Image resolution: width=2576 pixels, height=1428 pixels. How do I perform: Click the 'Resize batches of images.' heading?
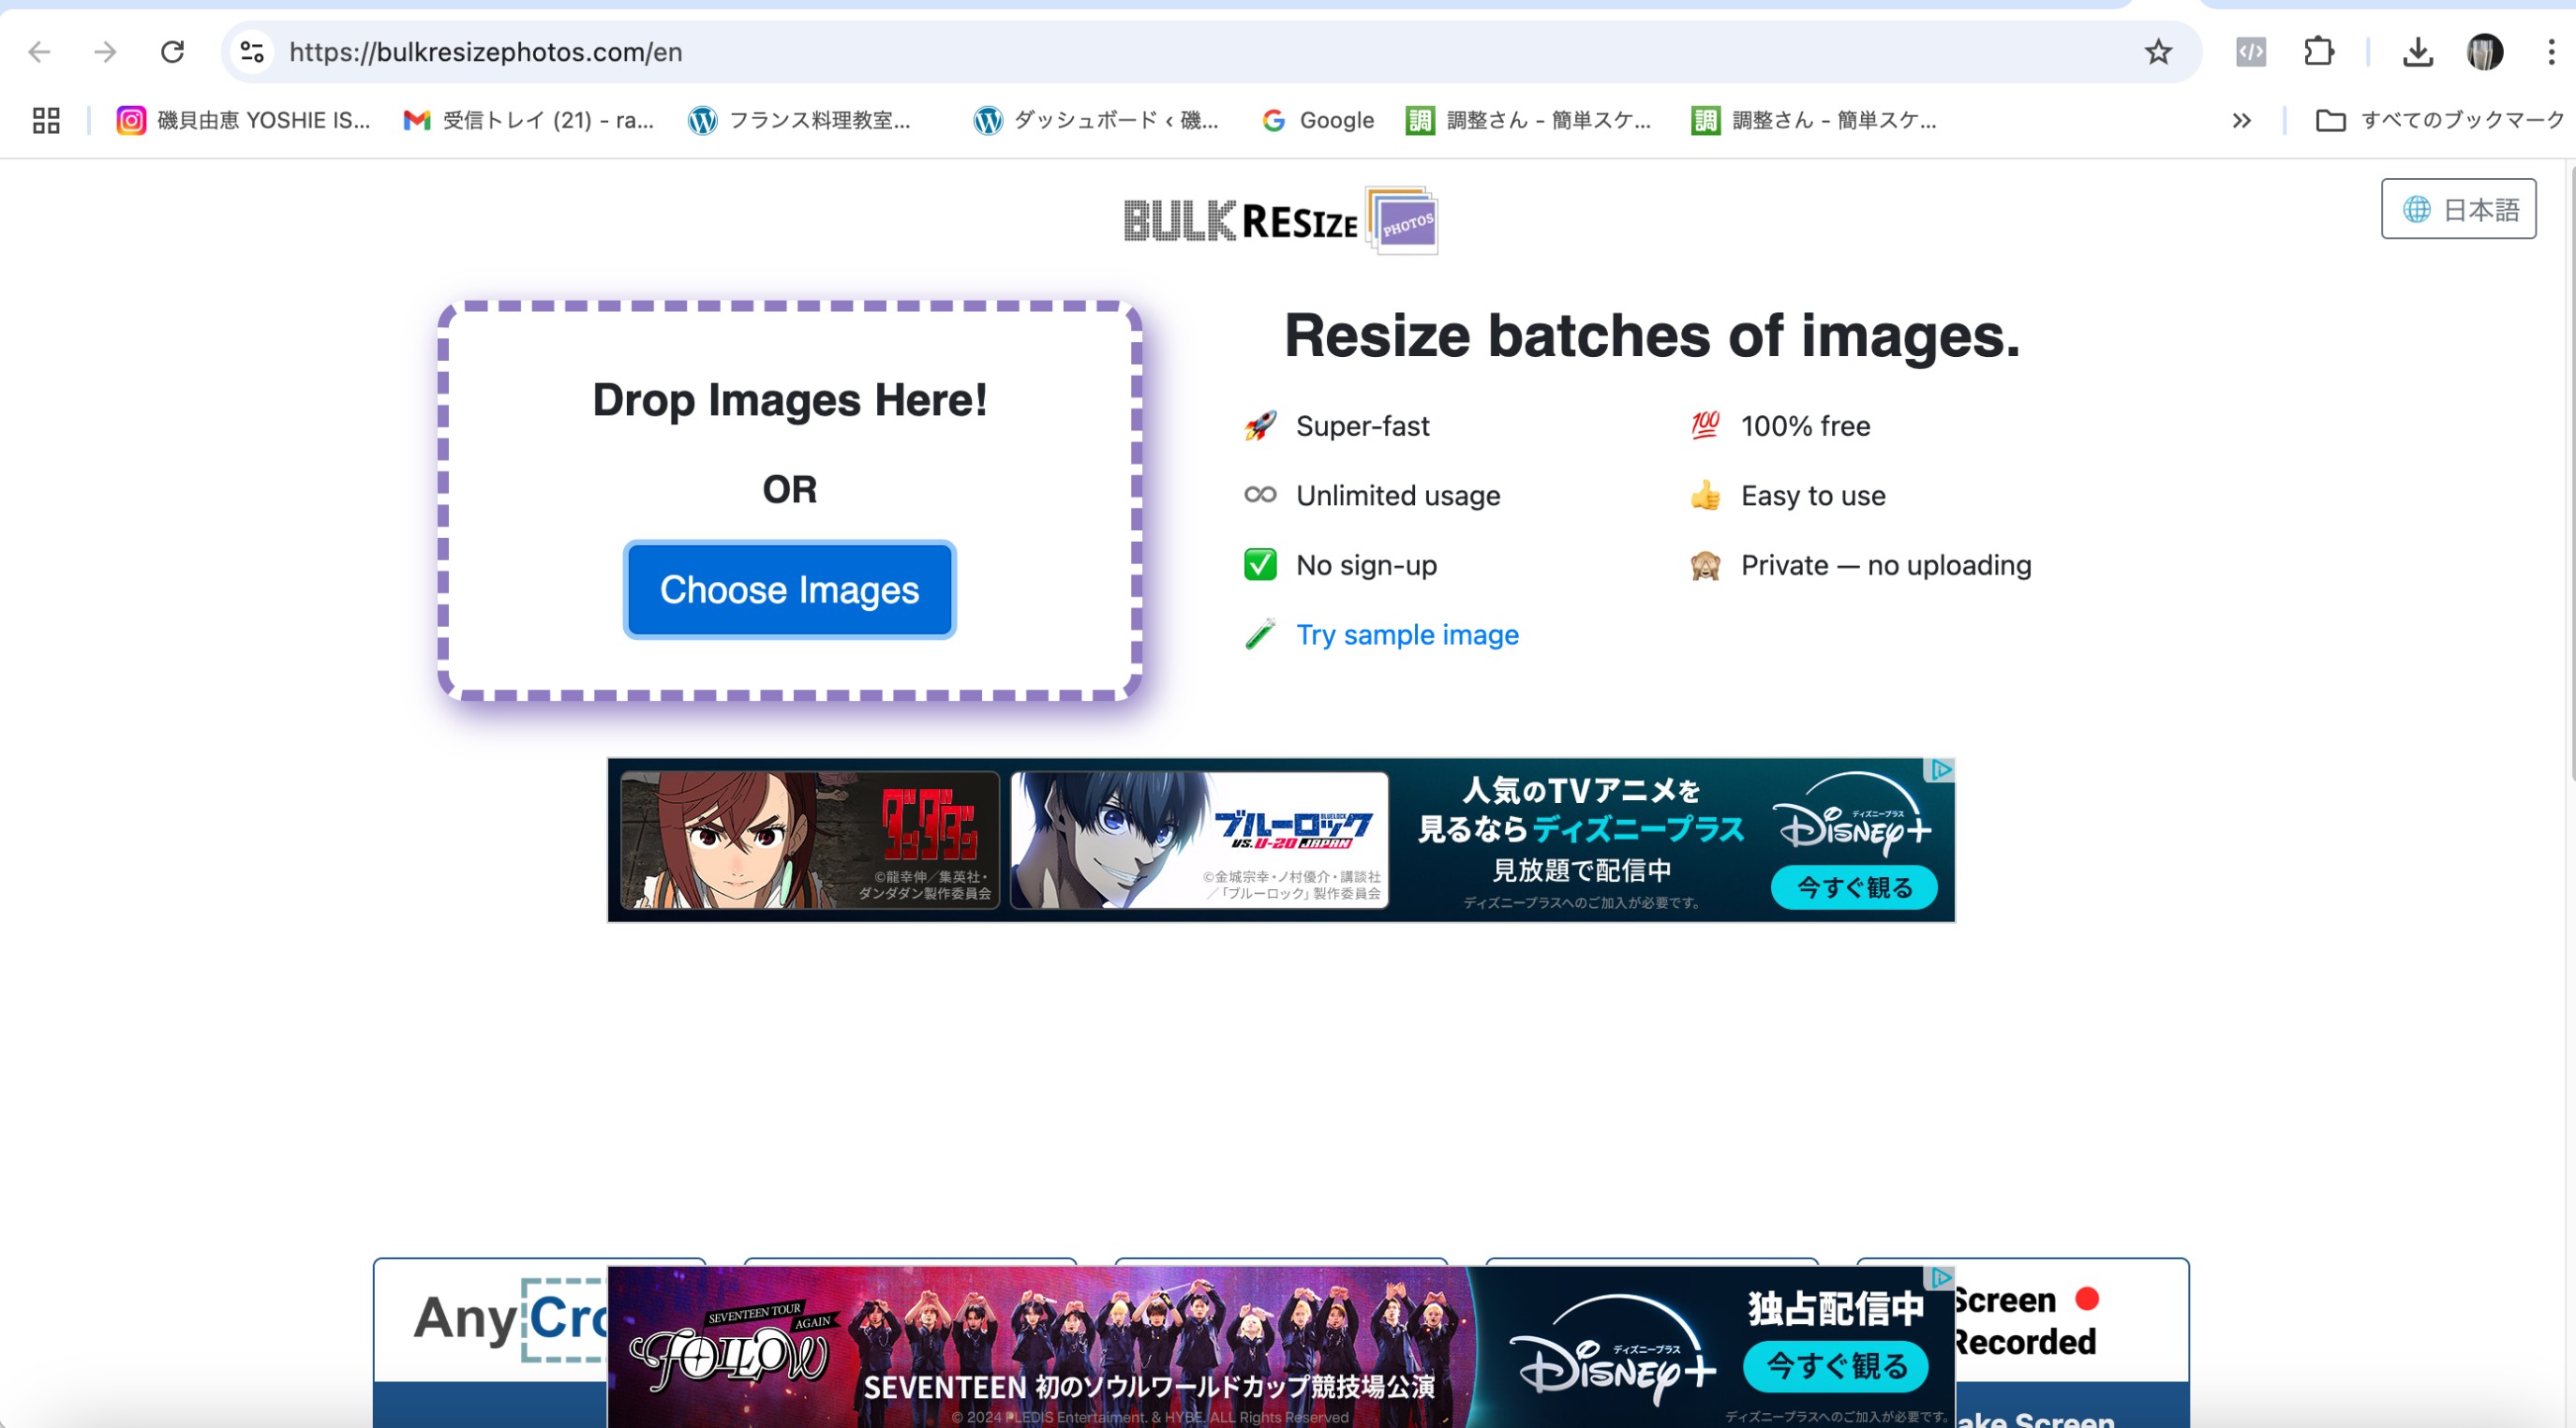tap(1652, 335)
